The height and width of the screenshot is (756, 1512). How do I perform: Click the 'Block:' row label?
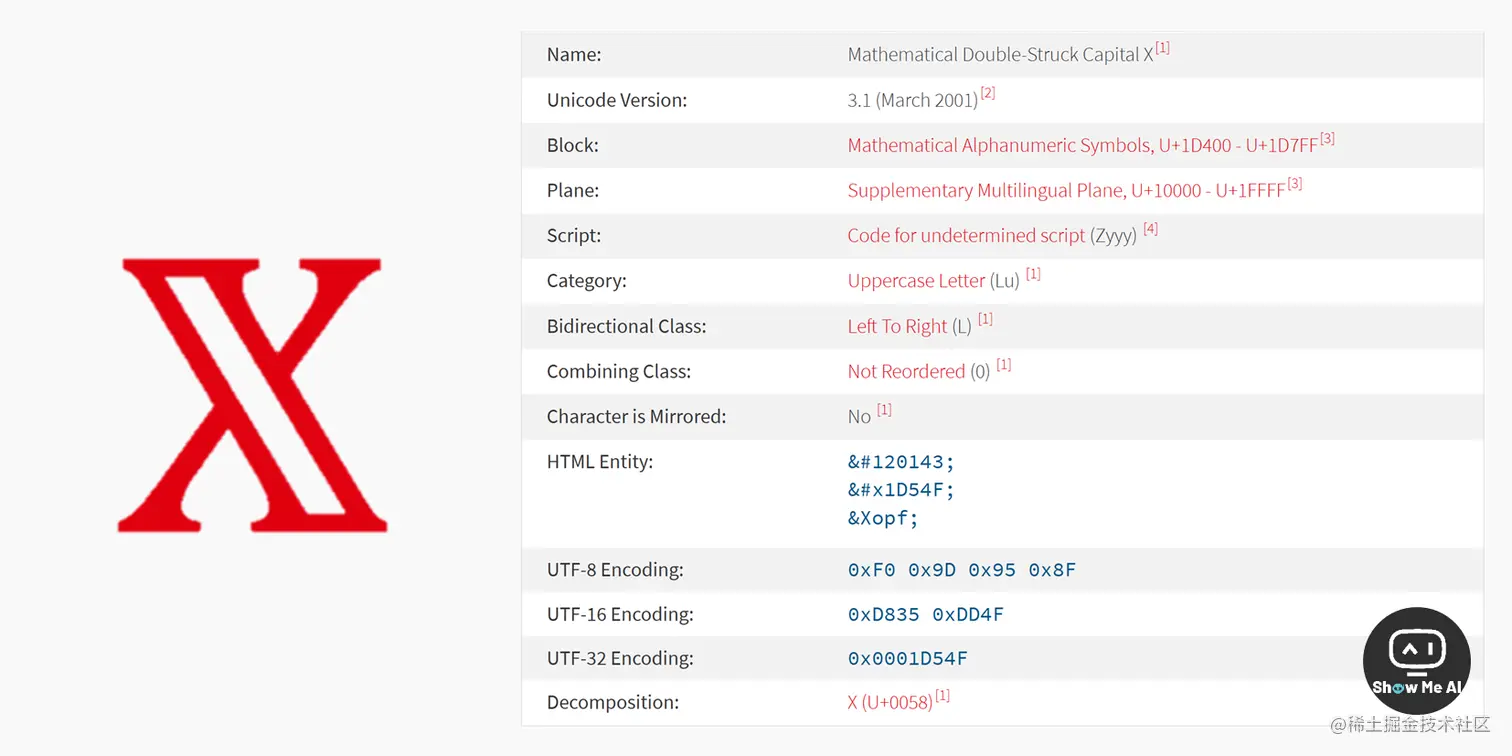click(x=573, y=145)
